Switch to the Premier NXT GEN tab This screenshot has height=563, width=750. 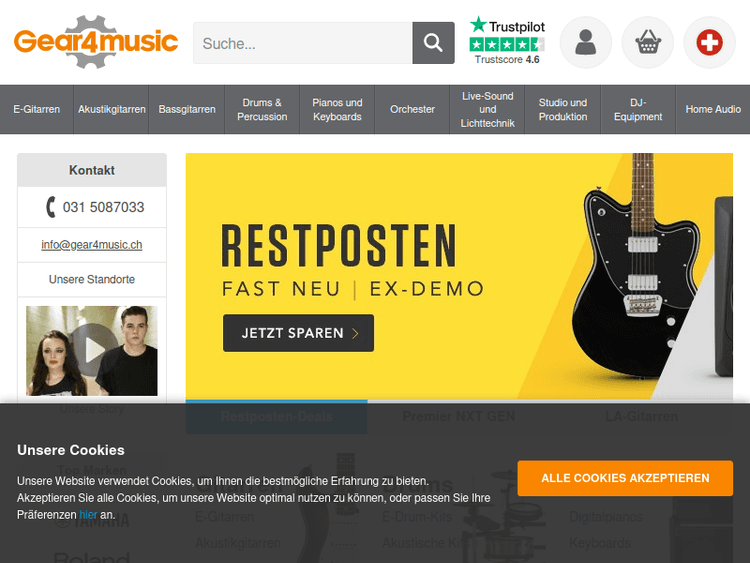[x=459, y=417]
